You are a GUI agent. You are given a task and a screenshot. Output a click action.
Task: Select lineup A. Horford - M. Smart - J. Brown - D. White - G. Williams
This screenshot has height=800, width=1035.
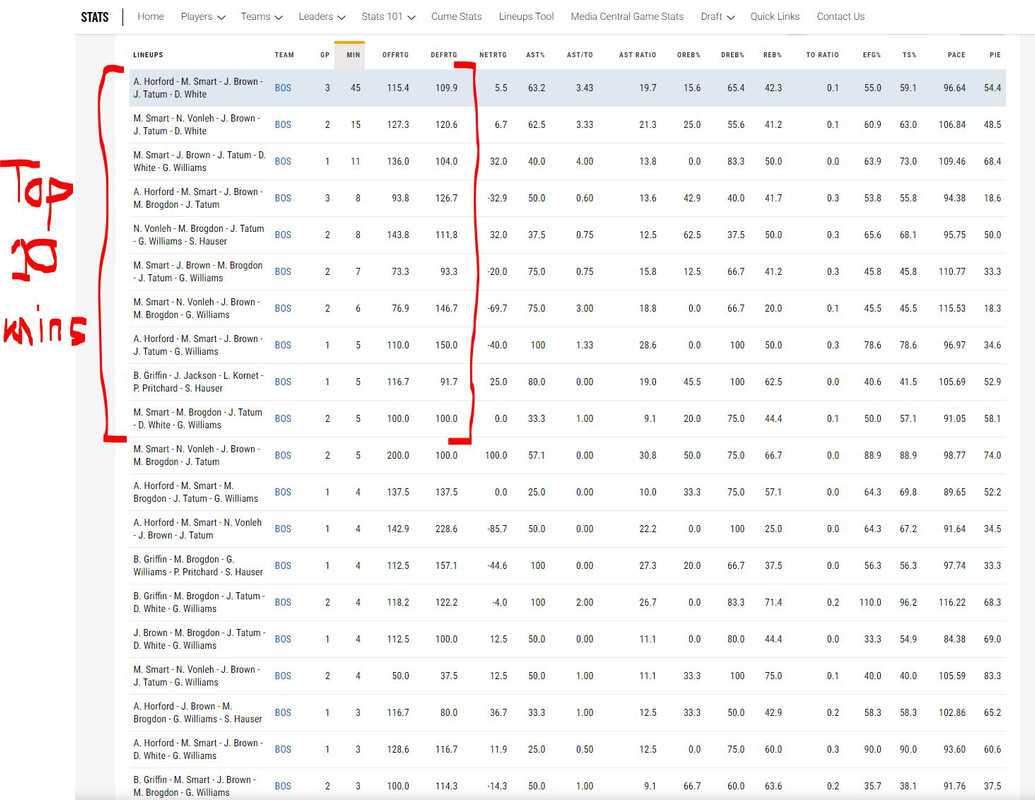tap(198, 749)
